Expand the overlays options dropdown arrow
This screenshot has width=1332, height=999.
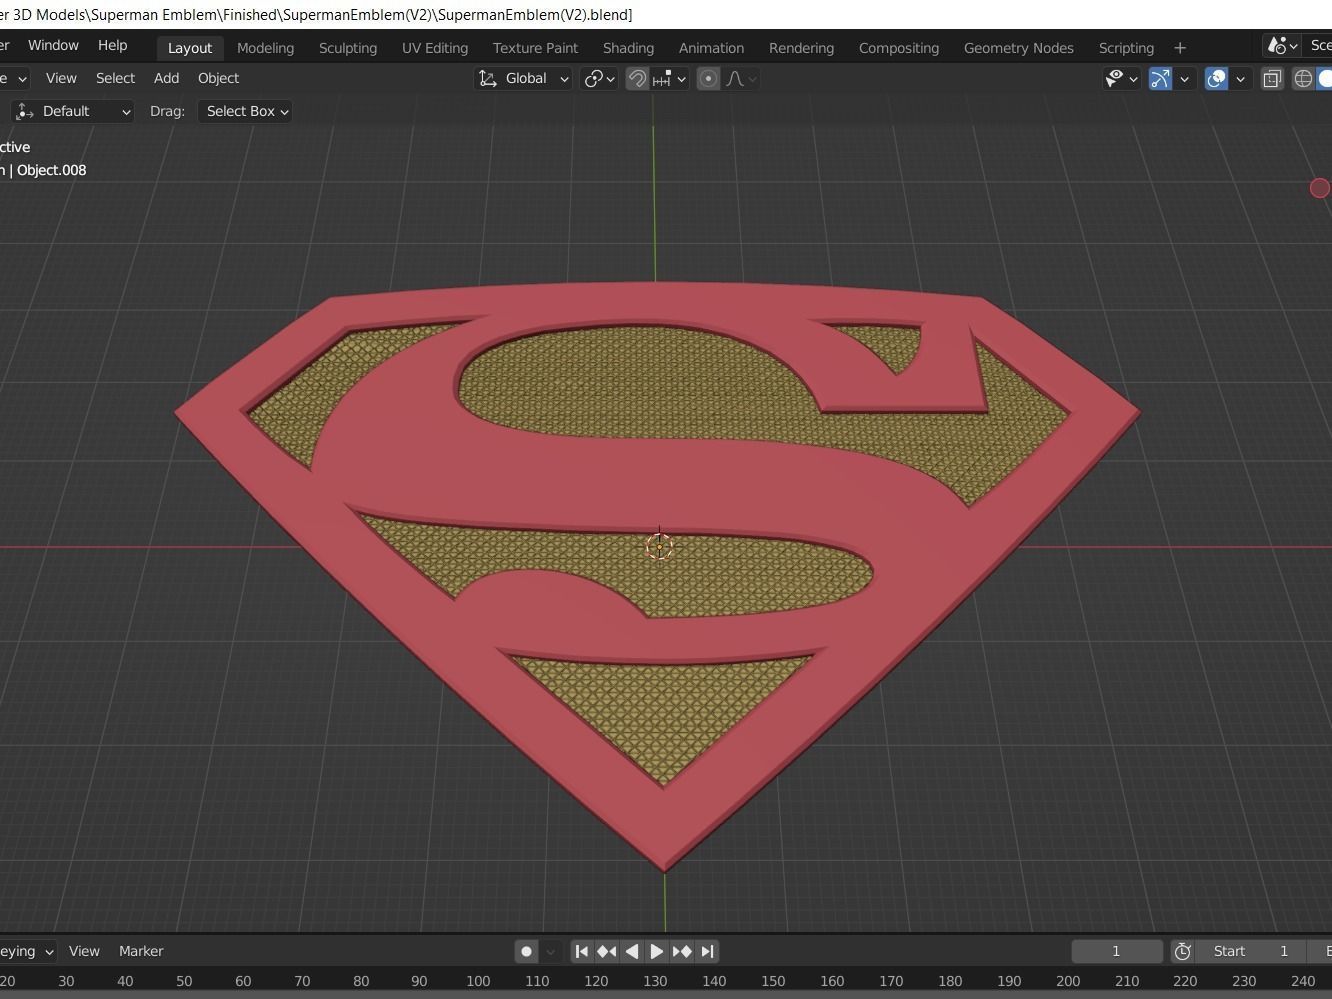pos(1241,78)
